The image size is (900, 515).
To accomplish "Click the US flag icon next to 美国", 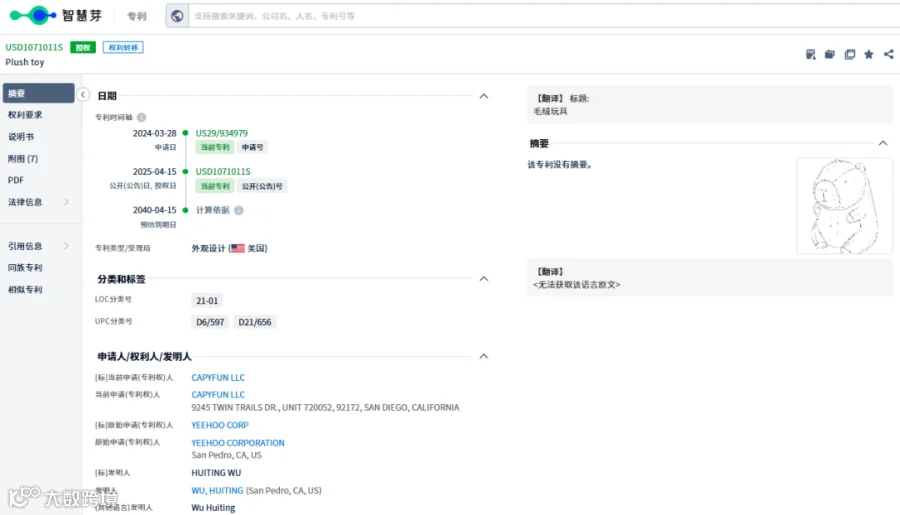I will pos(238,248).
